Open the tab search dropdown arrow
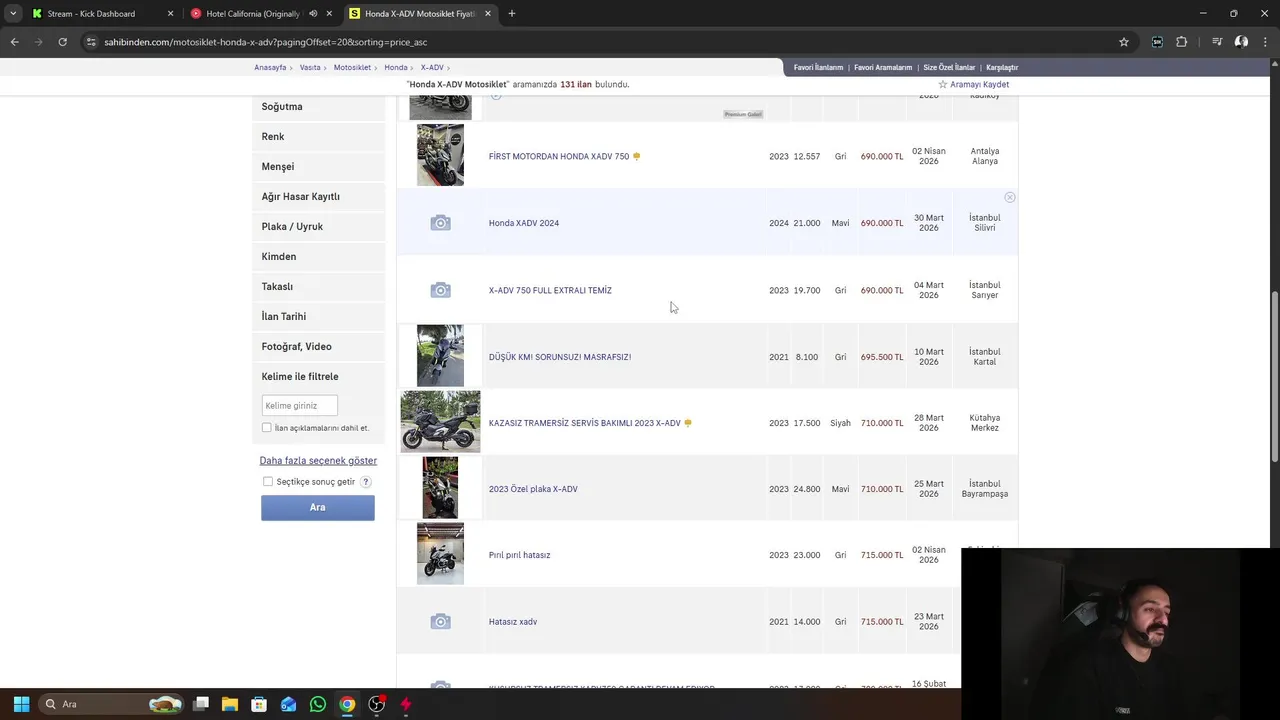1280x720 pixels. tap(12, 14)
